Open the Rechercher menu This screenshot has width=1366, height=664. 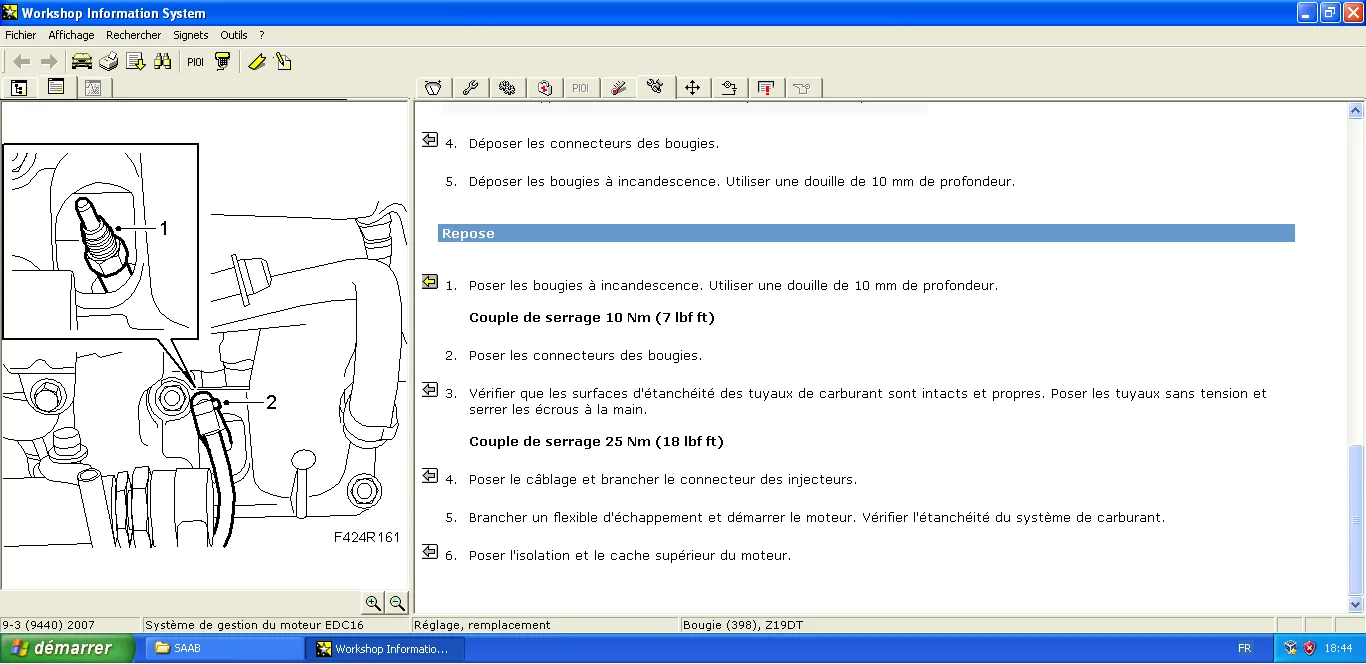133,35
